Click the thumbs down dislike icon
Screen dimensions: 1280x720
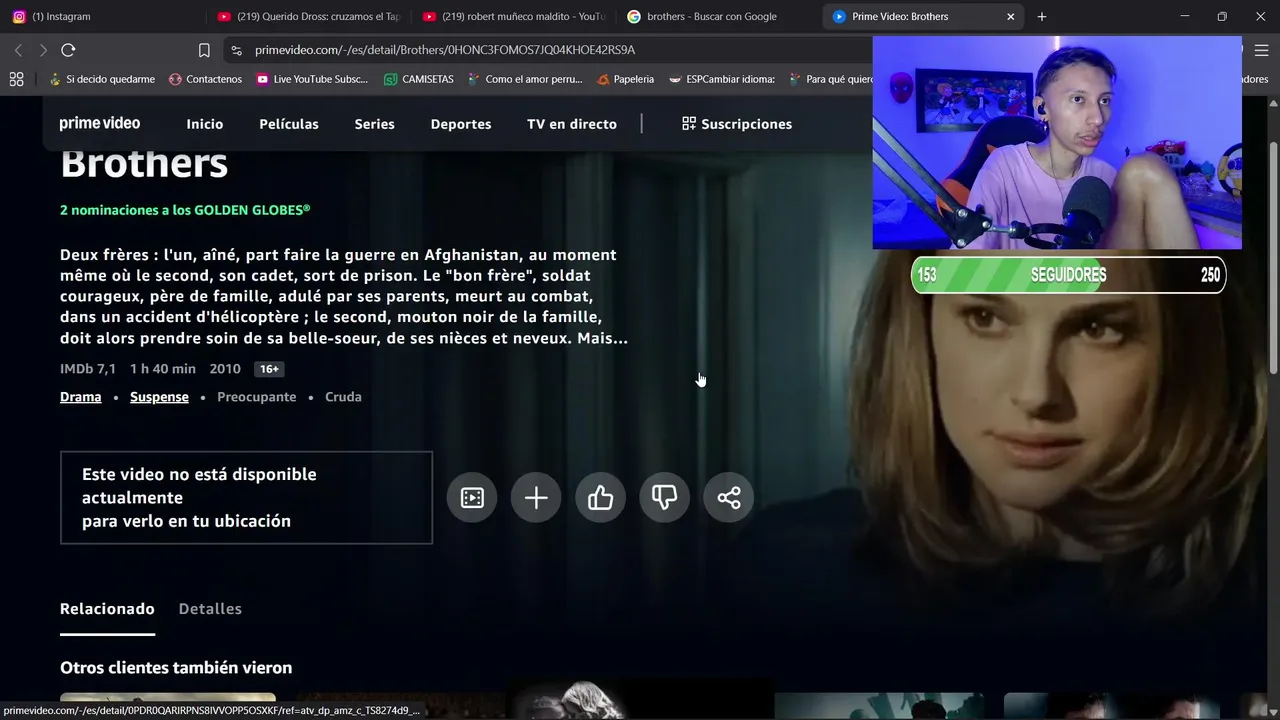point(664,497)
